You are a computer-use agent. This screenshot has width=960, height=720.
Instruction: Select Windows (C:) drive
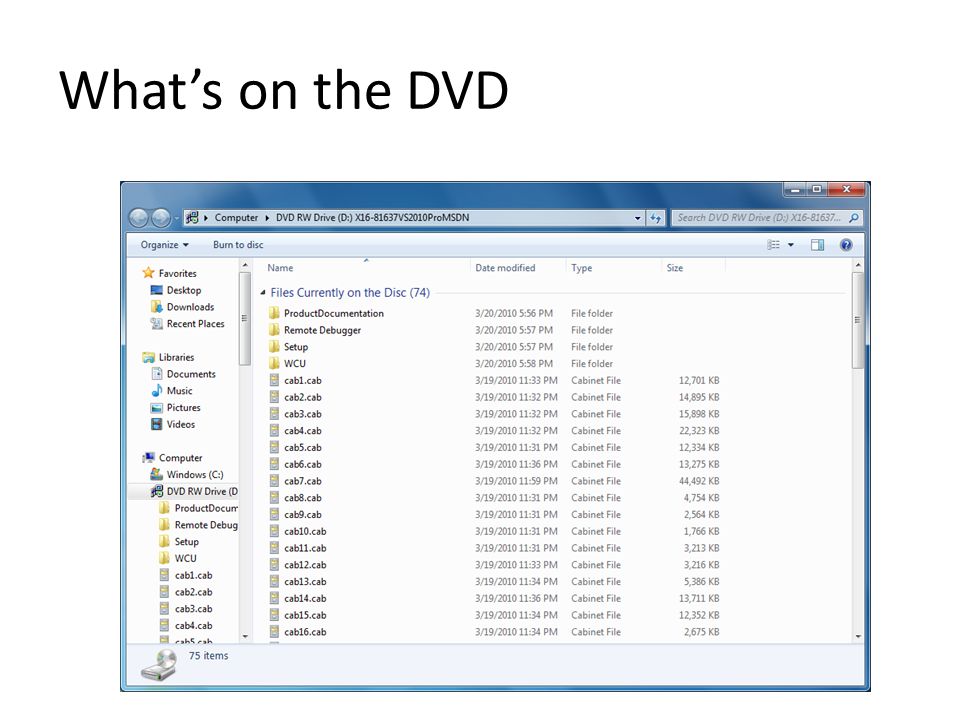(194, 474)
